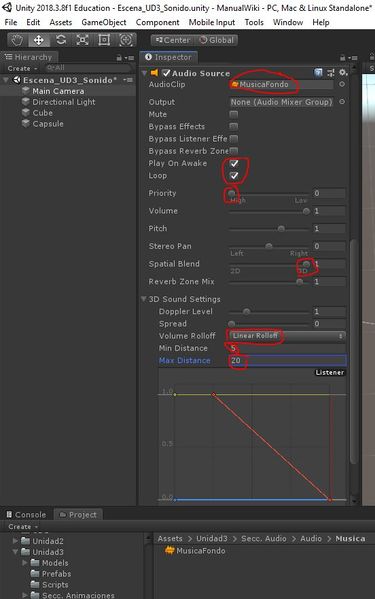Switch to the Inspector tab
375x599 pixels.
coord(169,57)
